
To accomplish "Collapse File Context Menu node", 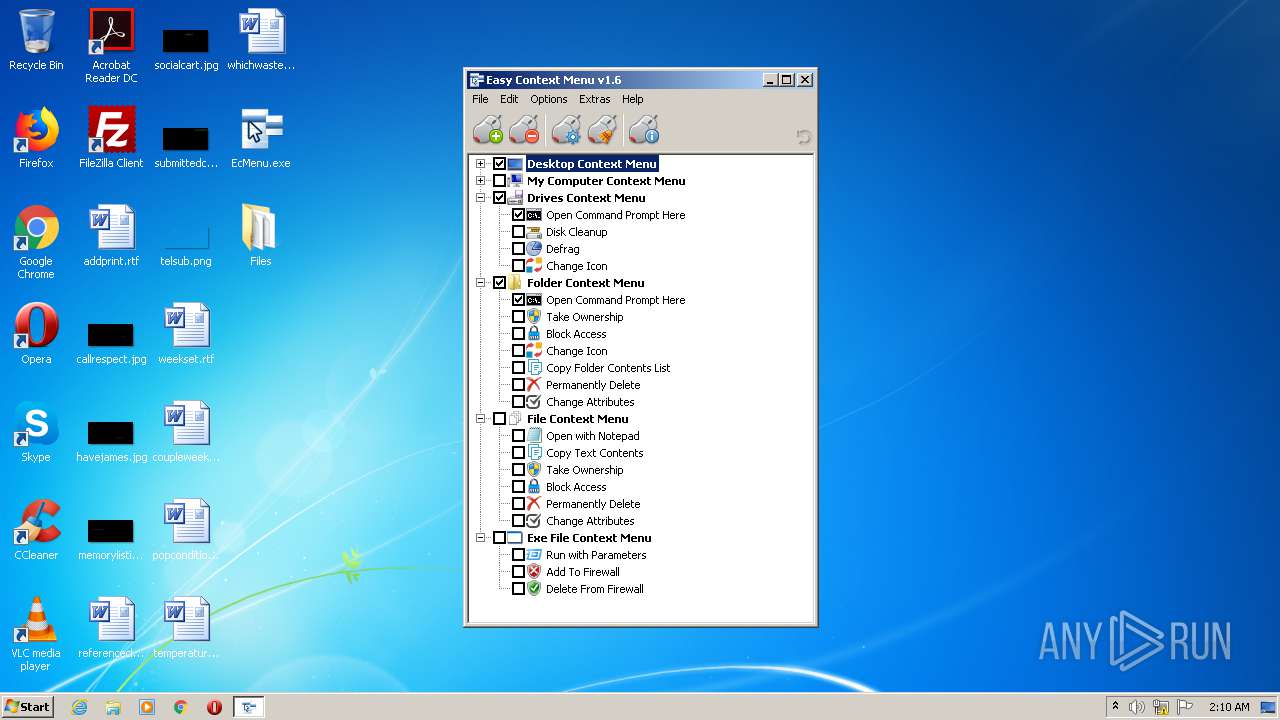I will pos(481,419).
